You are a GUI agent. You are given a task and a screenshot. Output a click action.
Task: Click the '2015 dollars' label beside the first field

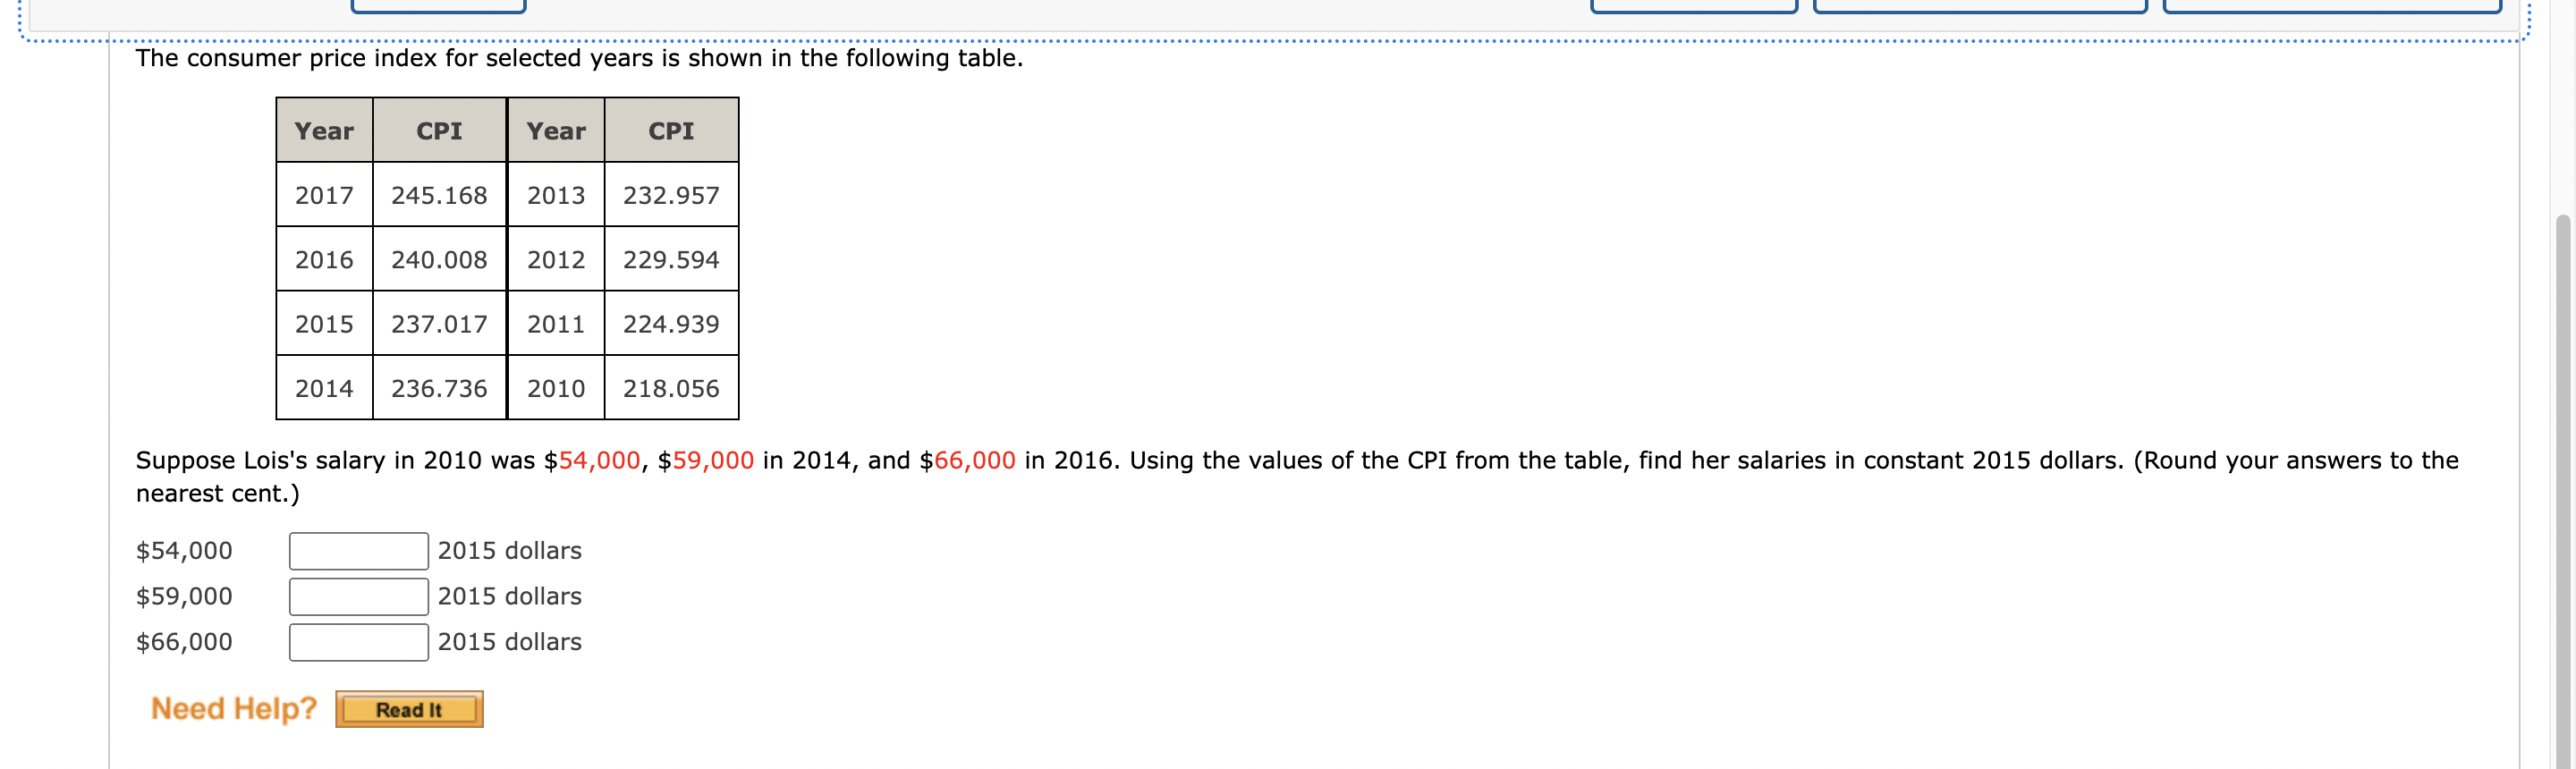(511, 550)
